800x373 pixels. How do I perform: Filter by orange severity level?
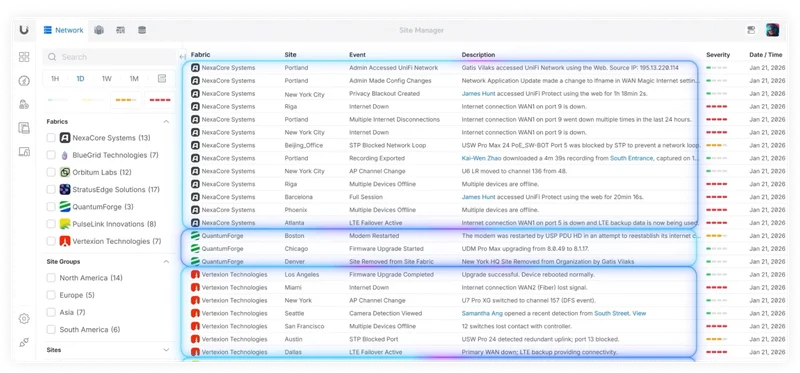click(x=126, y=100)
